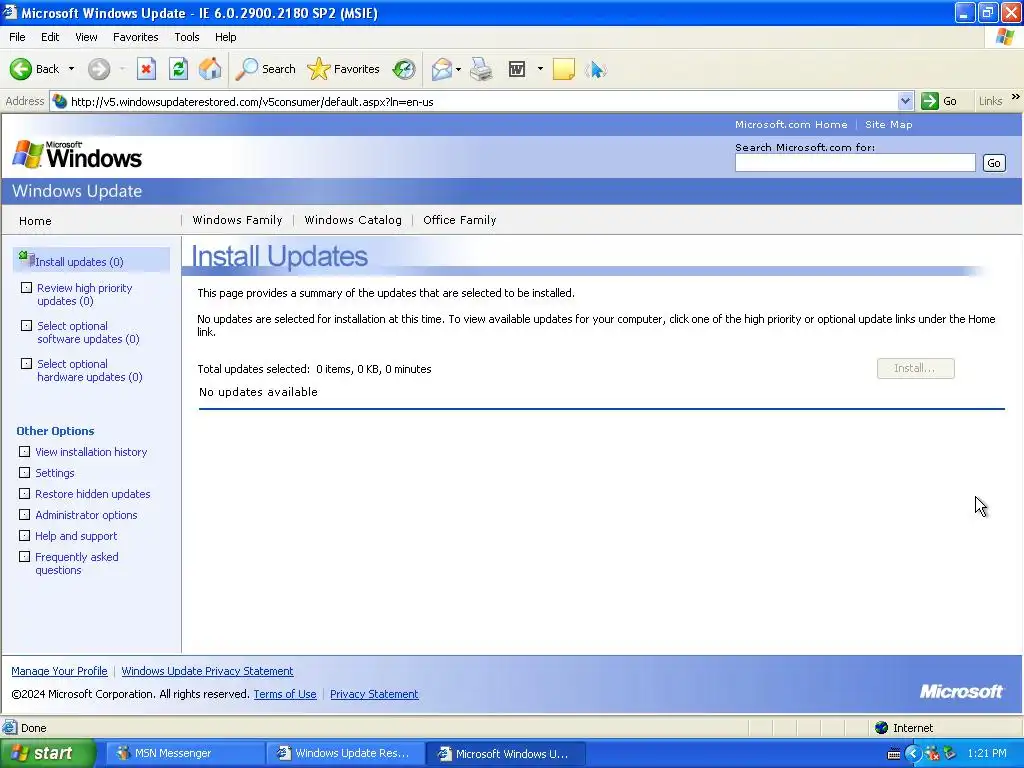The width and height of the screenshot is (1024, 768).
Task: Click the Stop loading icon
Action: point(146,69)
